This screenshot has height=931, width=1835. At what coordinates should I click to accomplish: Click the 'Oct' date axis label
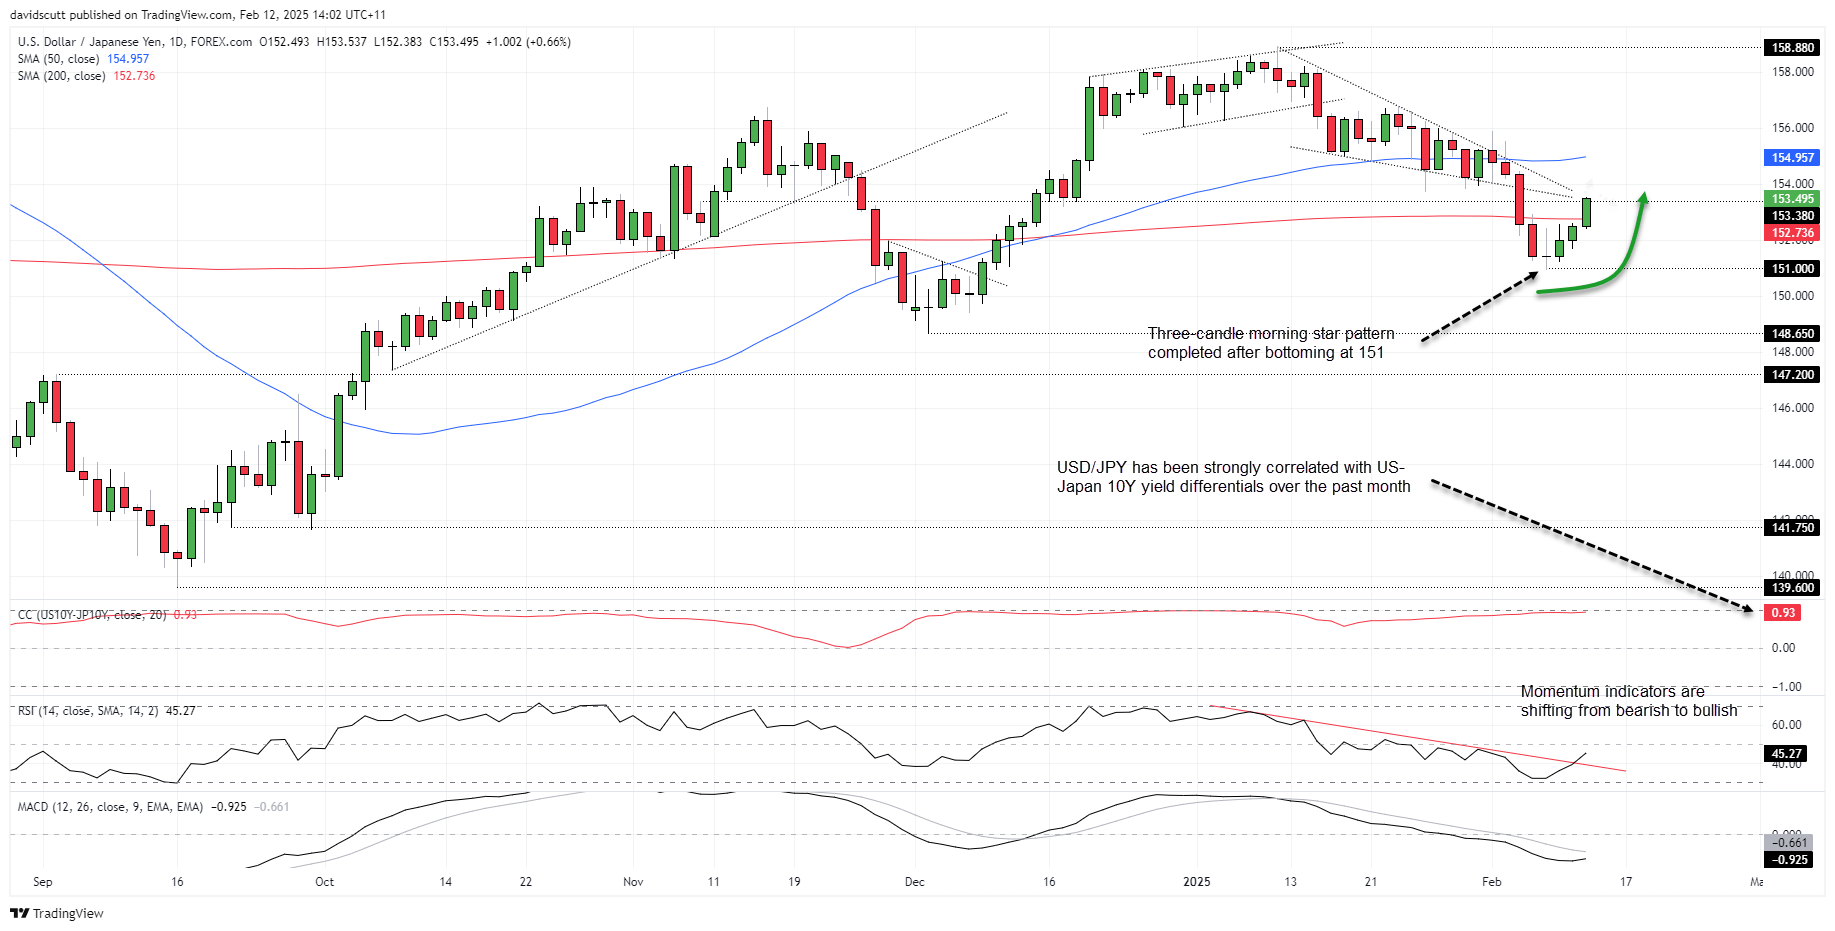click(x=324, y=882)
